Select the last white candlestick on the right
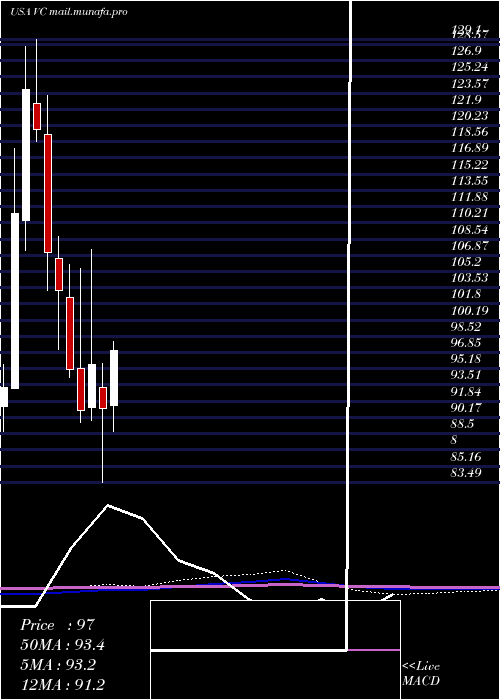The width and height of the screenshot is (500, 700). (114, 378)
